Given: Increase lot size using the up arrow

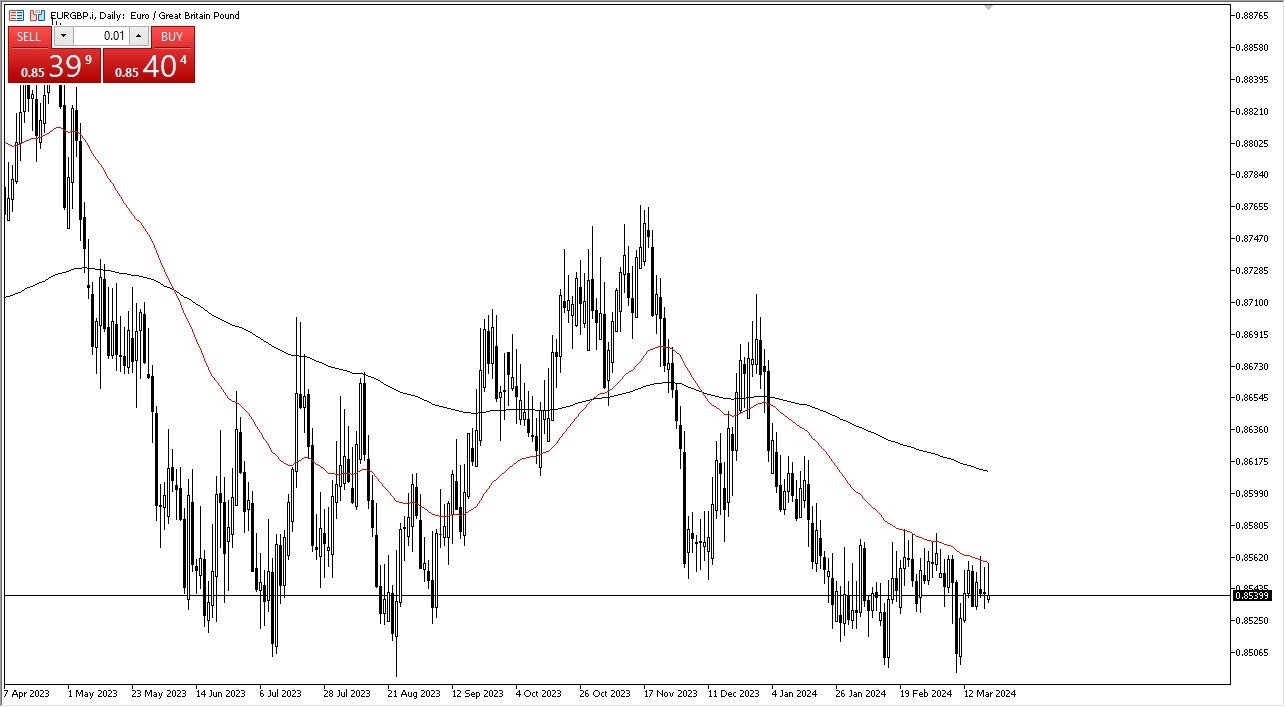Looking at the screenshot, I should (138, 35).
